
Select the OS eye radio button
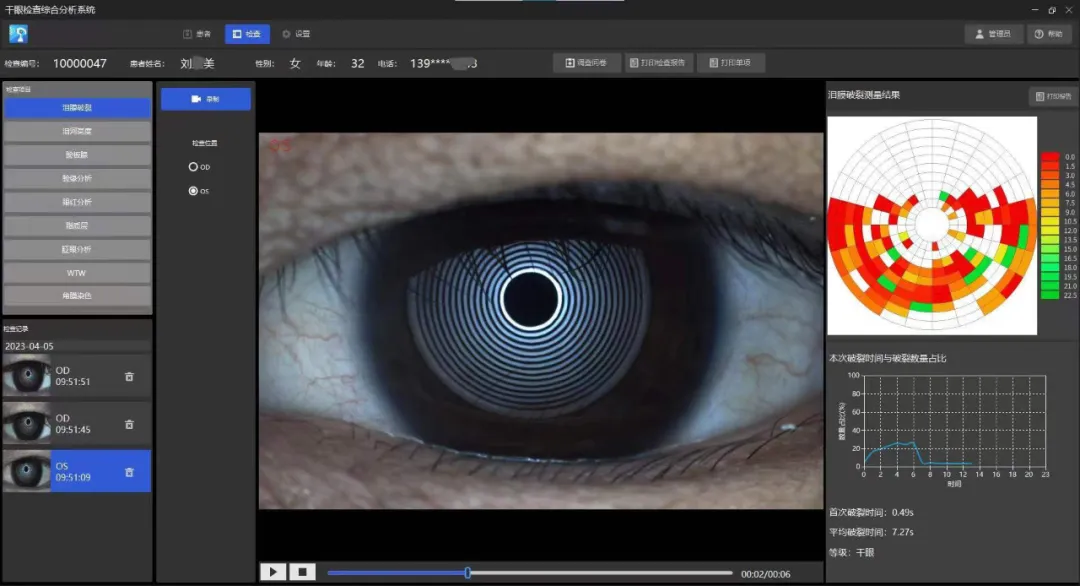(193, 191)
